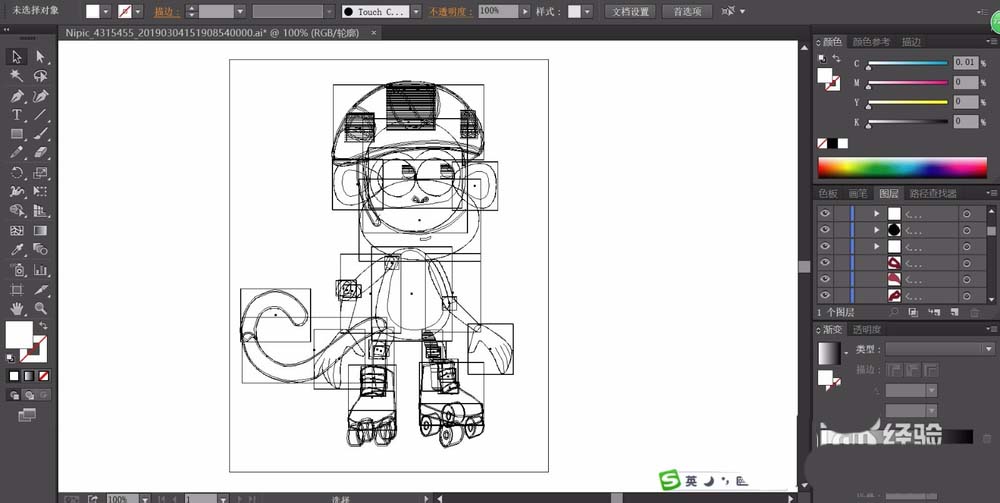1000x503 pixels.
Task: Toggle visibility eye of last visible layer row
Action: click(825, 296)
